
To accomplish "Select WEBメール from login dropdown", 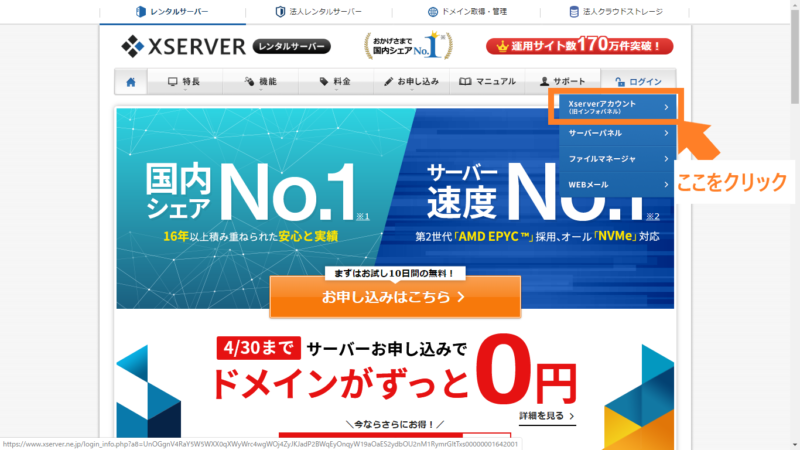I will coord(618,185).
